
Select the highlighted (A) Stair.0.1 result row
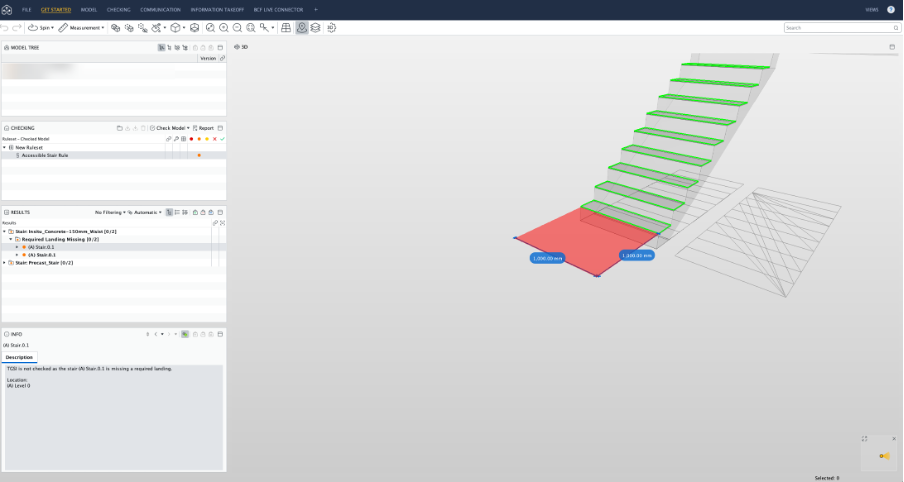point(114,247)
